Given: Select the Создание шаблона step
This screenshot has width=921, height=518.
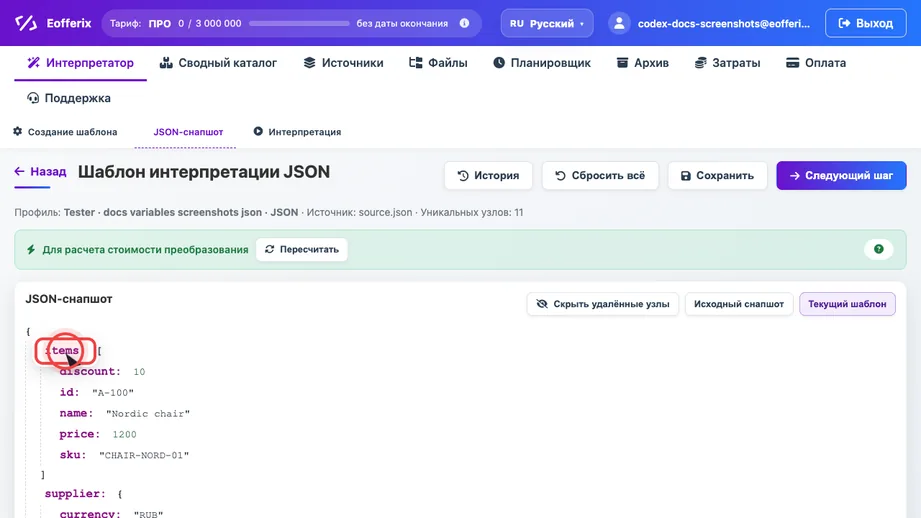Looking at the screenshot, I should coord(65,132).
